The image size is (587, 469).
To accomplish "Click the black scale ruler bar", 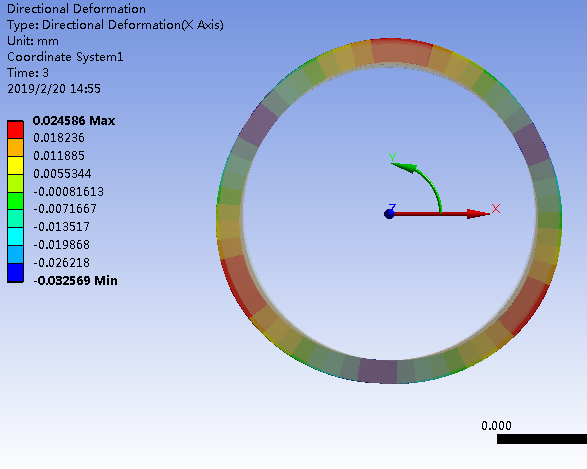I will pyautogui.click(x=542, y=439).
